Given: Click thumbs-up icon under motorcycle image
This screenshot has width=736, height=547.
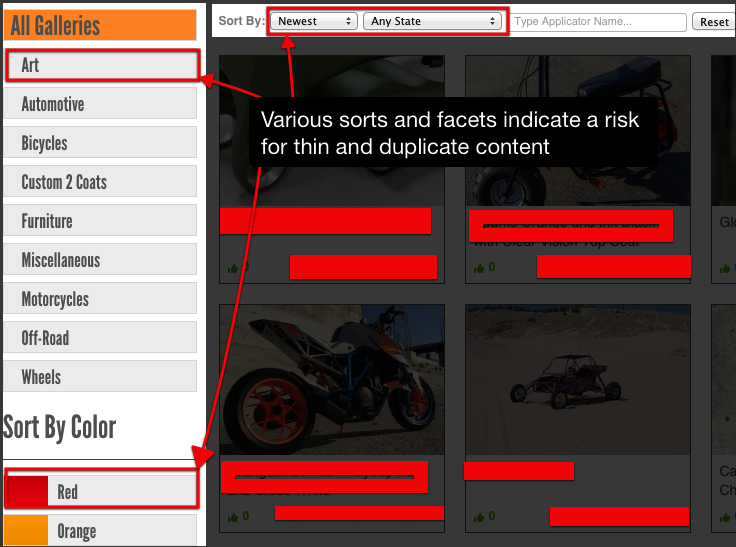Looking at the screenshot, I should [233, 516].
